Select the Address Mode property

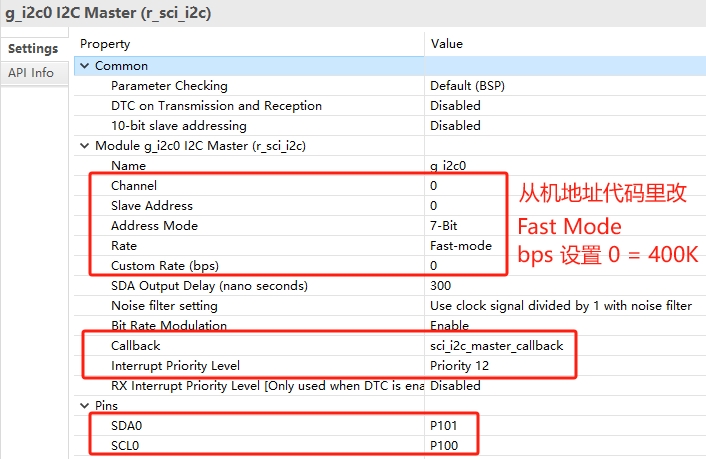154,225
